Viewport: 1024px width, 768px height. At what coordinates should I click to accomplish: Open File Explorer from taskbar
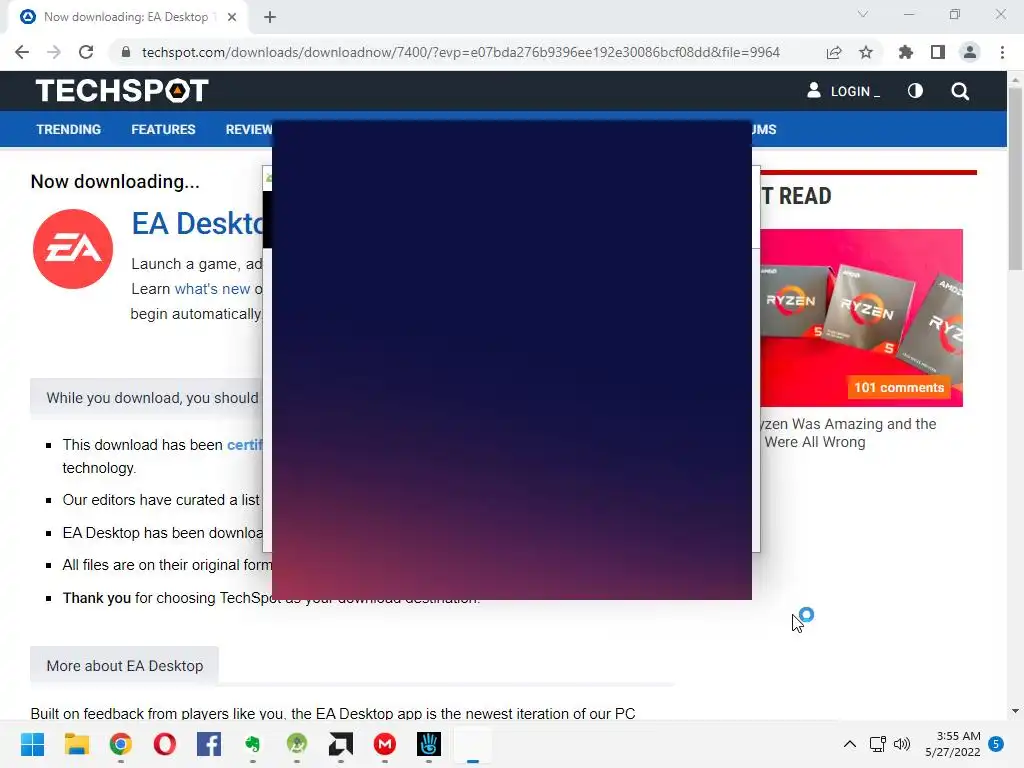tap(76, 744)
